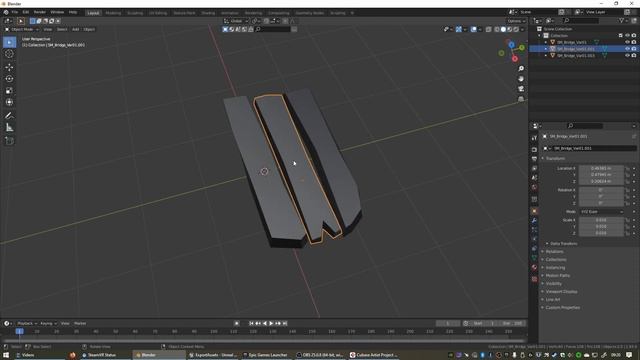This screenshot has height=360, width=640.
Task: Open the Physics properties tab
Action: coord(534,239)
